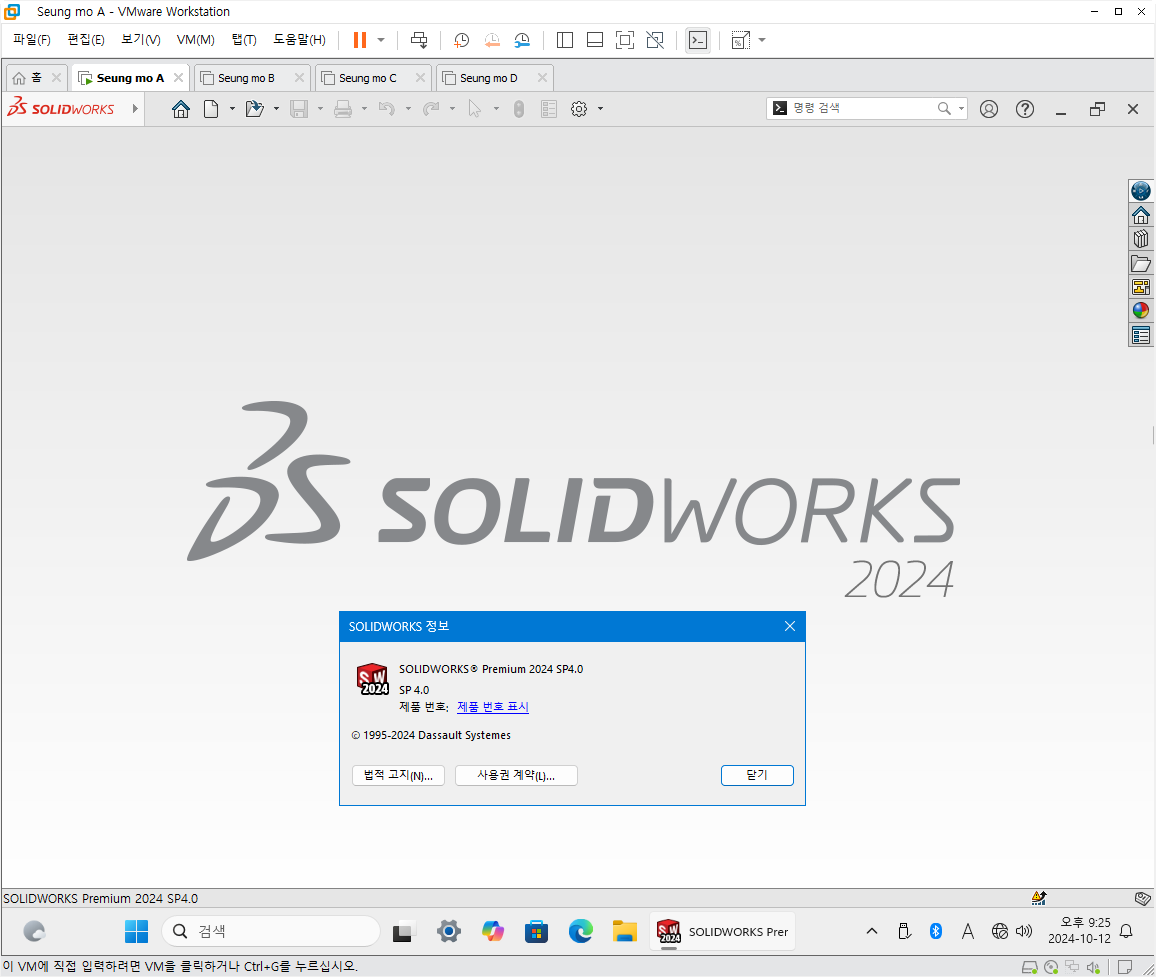Viewport: 1156px width, 977px height.
Task: Click the SOLIDWORKS Welcome home icon in toolbar
Action: (181, 109)
